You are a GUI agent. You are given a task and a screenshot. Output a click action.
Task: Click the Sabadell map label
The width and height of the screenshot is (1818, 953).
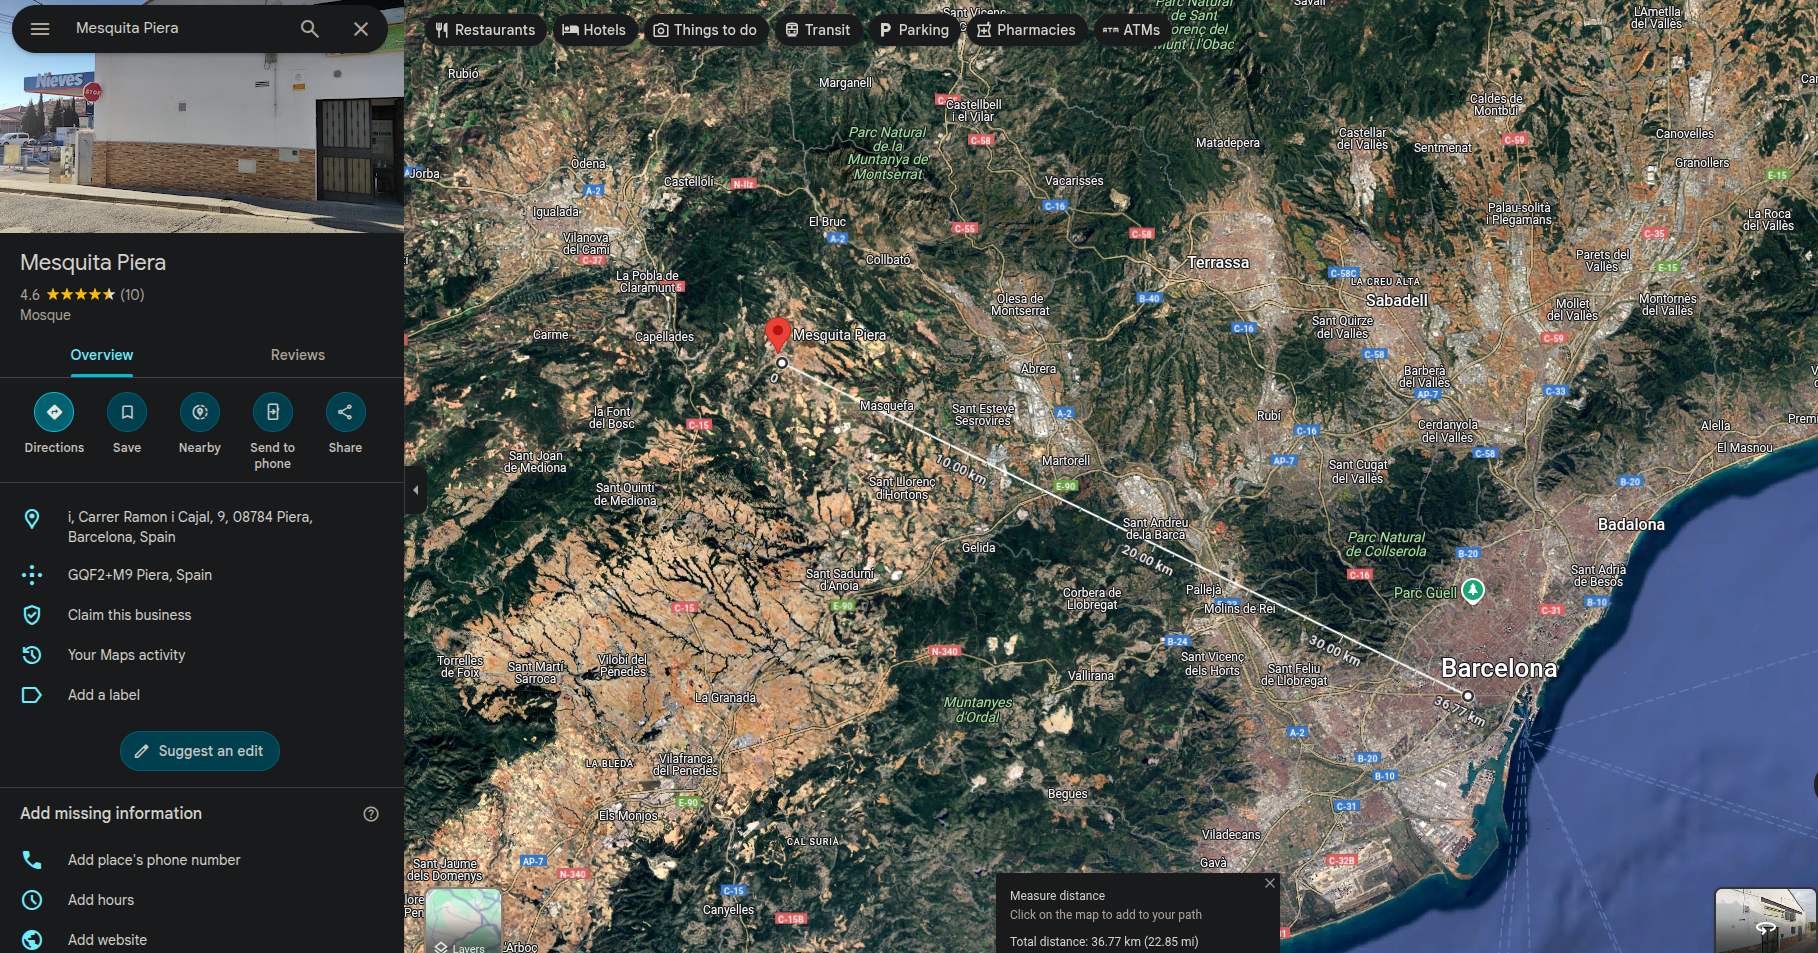point(1397,300)
